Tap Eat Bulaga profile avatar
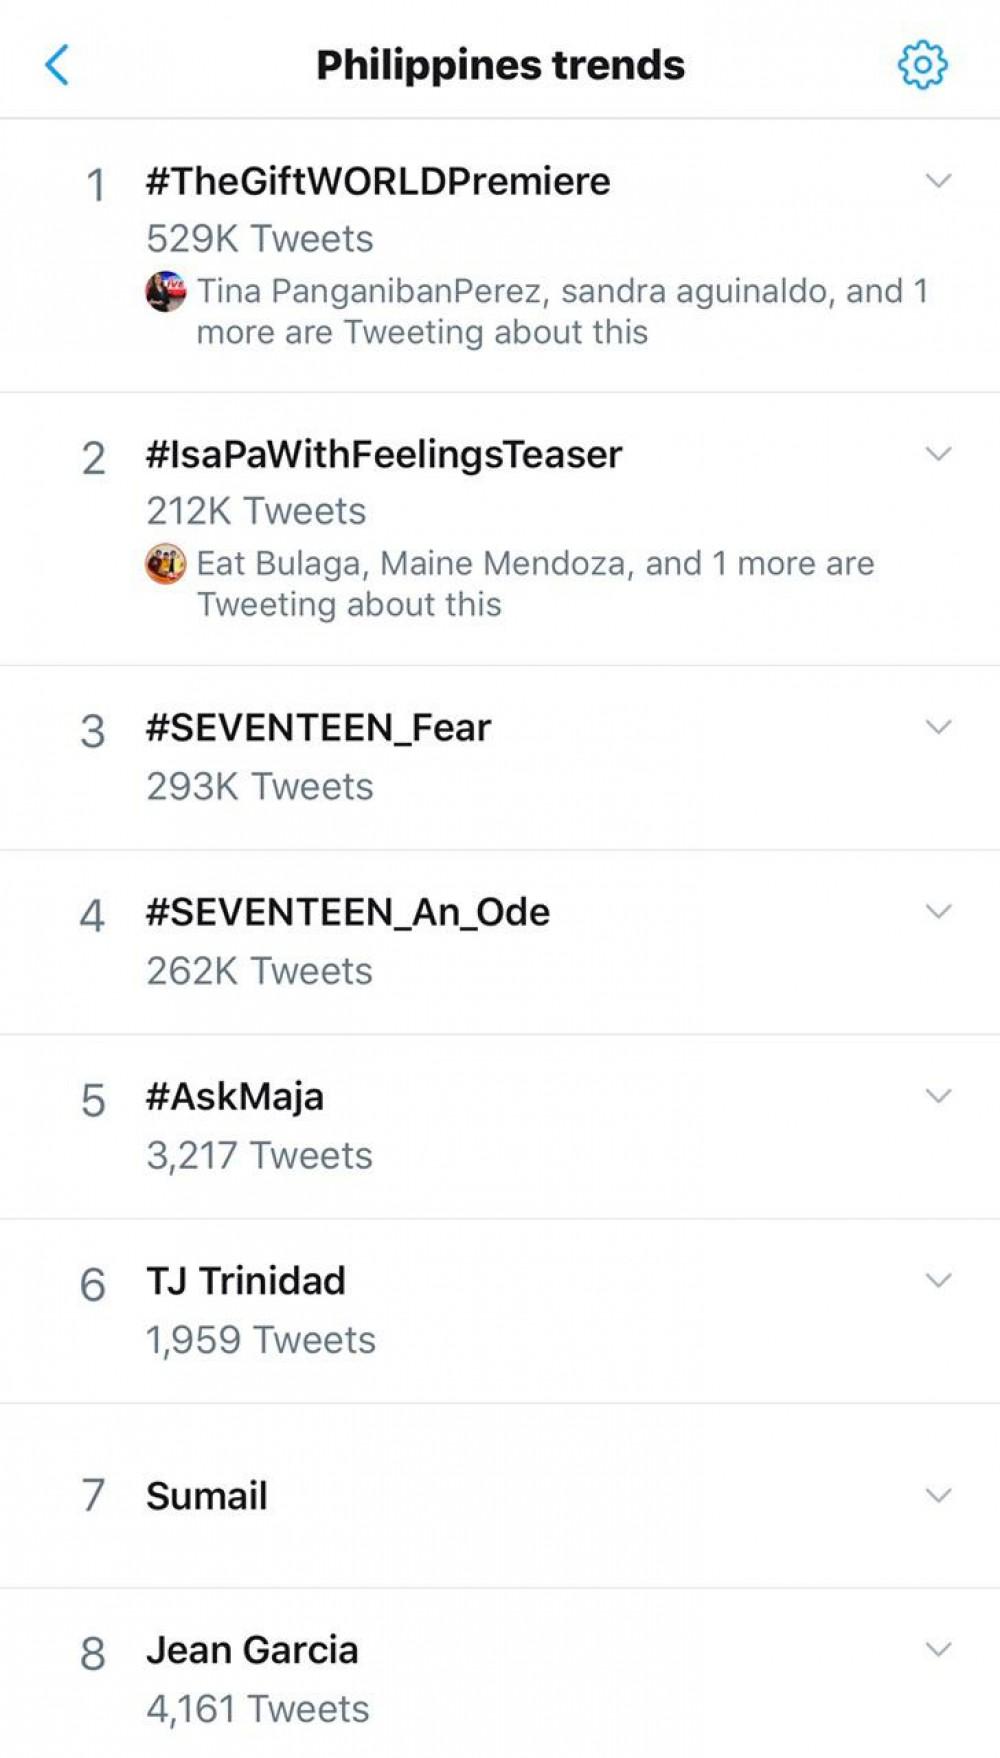Viewport: 1000px width, 1758px height. (x=166, y=564)
